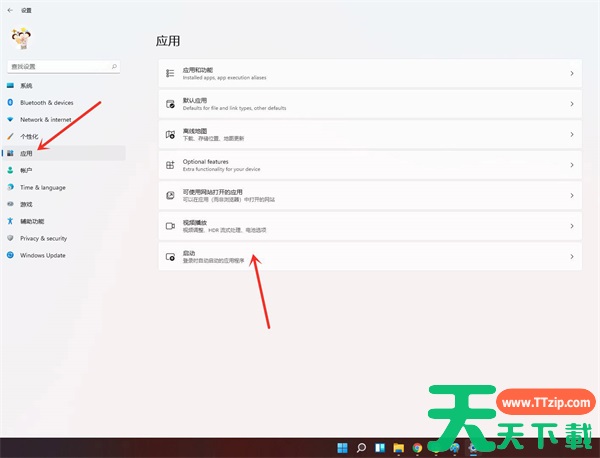Open the 启动 startup apps entry
600x458 pixels.
click(369, 257)
